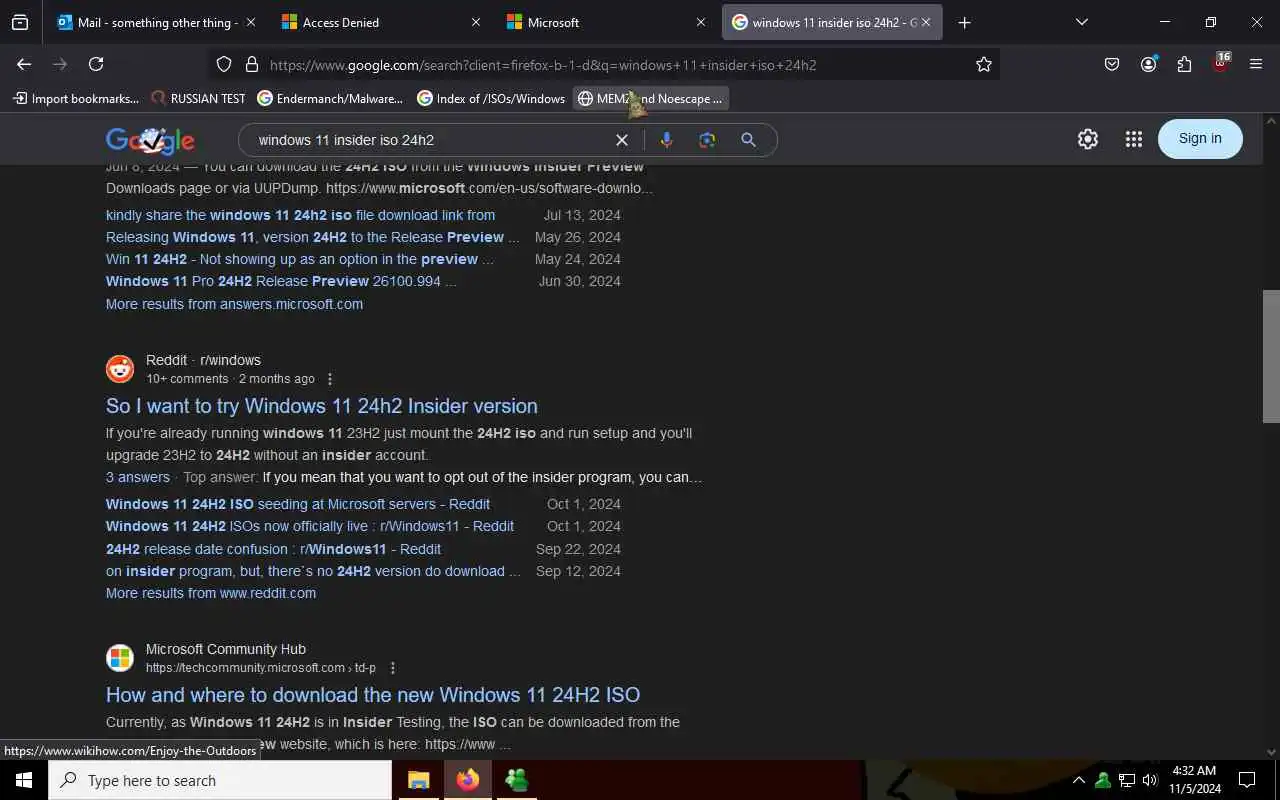Open "How and where to download the new Windows 11 24H2 ISO"

coord(373,695)
